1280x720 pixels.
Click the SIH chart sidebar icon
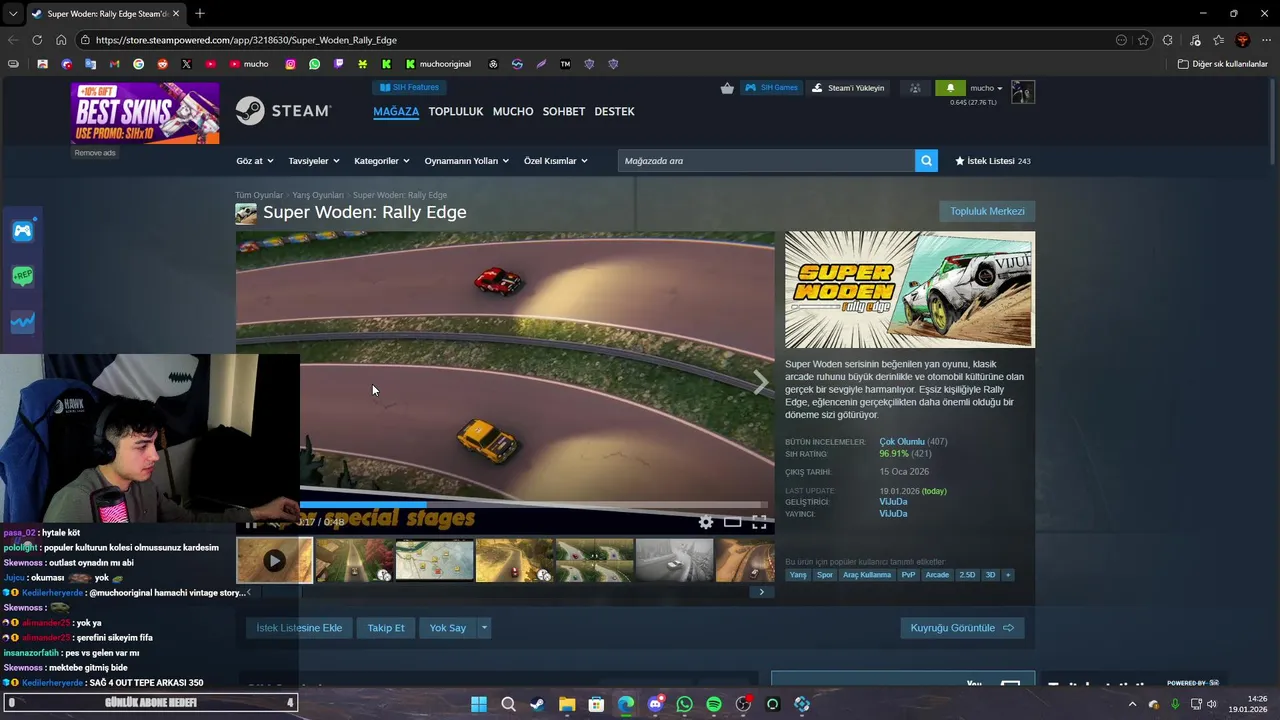(x=23, y=321)
